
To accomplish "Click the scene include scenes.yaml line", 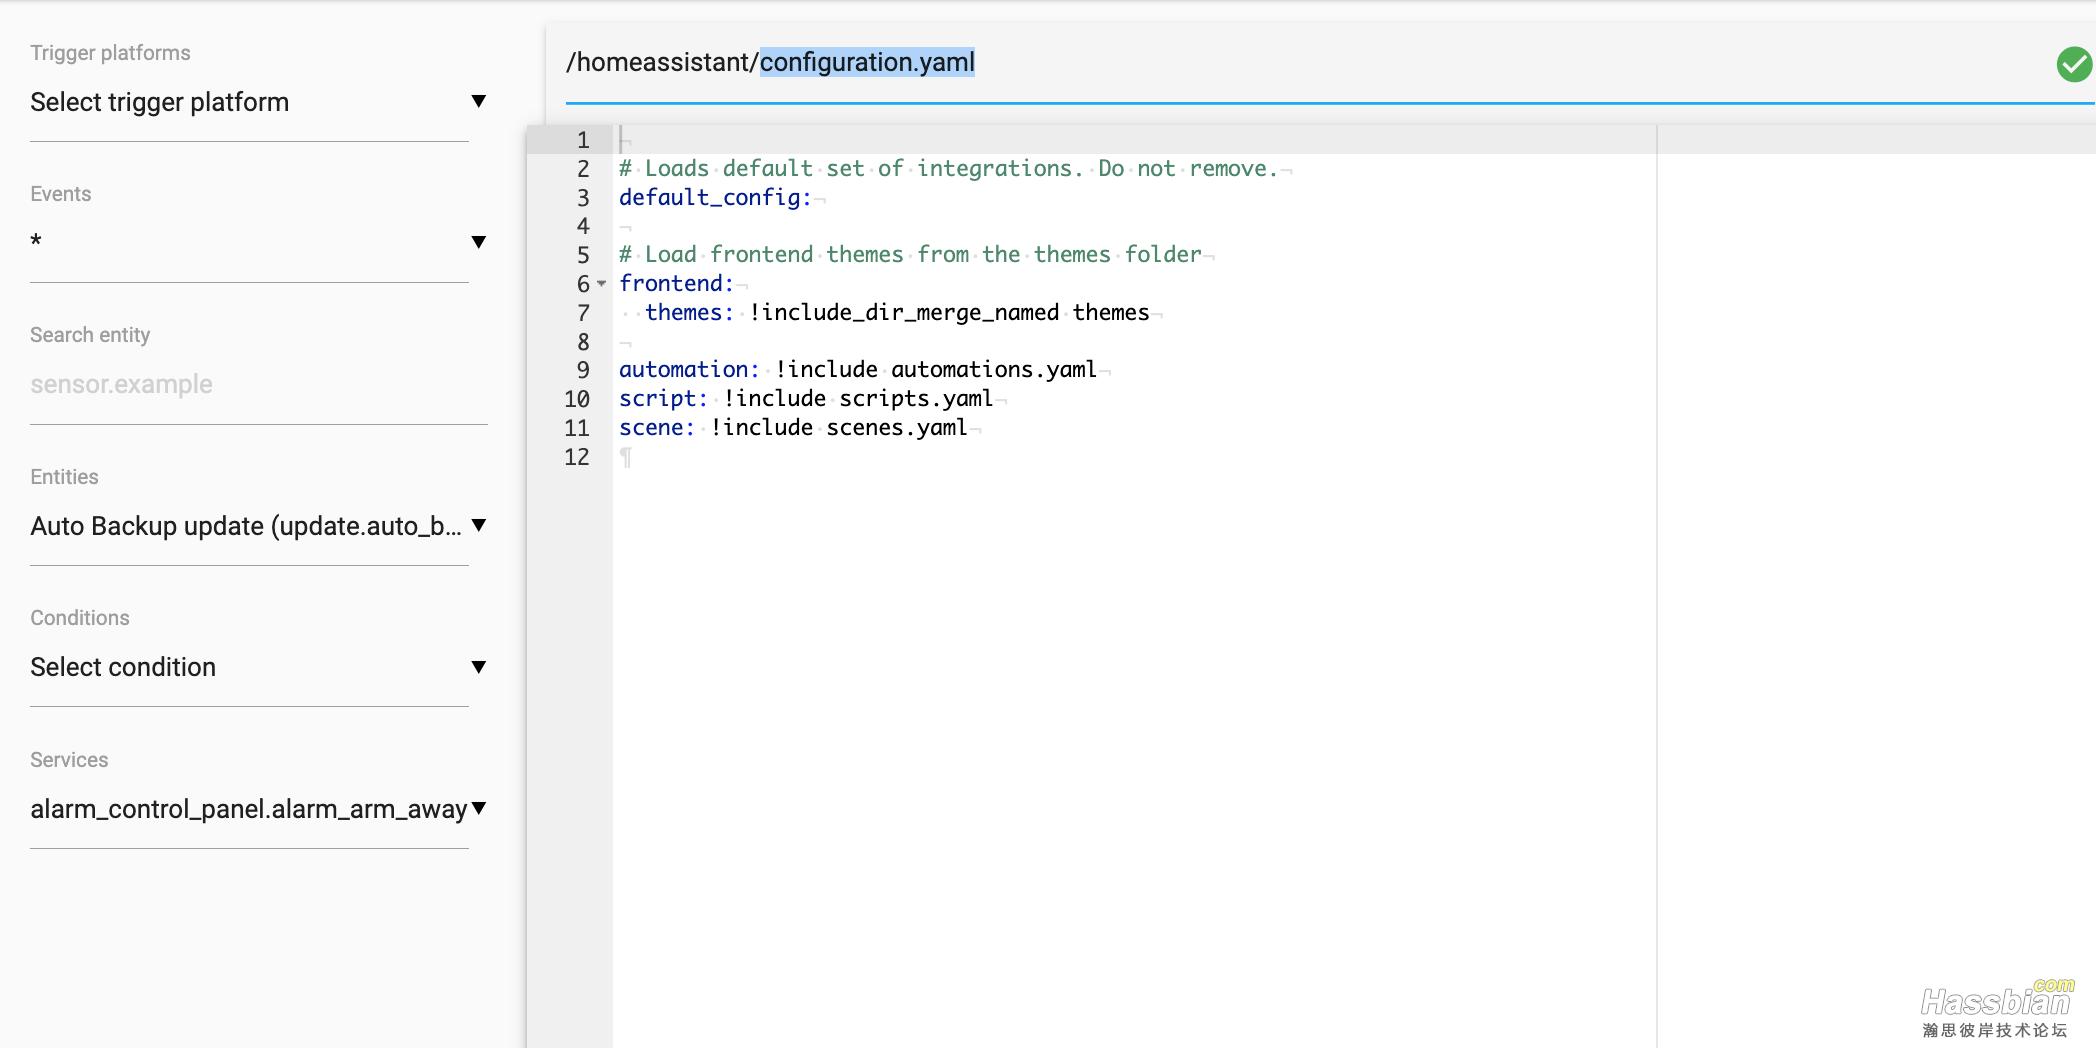I will pos(793,428).
